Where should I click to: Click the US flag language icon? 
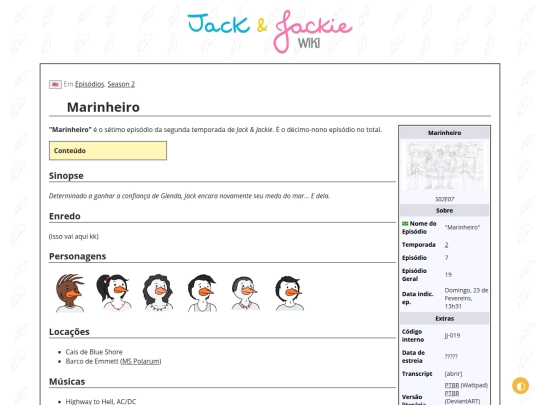55,84
